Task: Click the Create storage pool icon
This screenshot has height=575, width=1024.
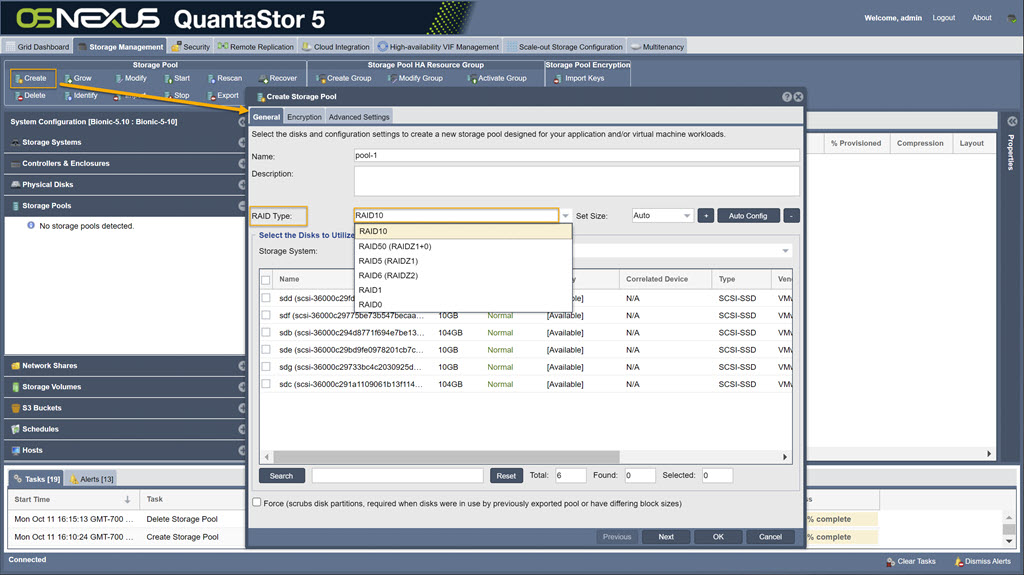Action: tap(18, 78)
